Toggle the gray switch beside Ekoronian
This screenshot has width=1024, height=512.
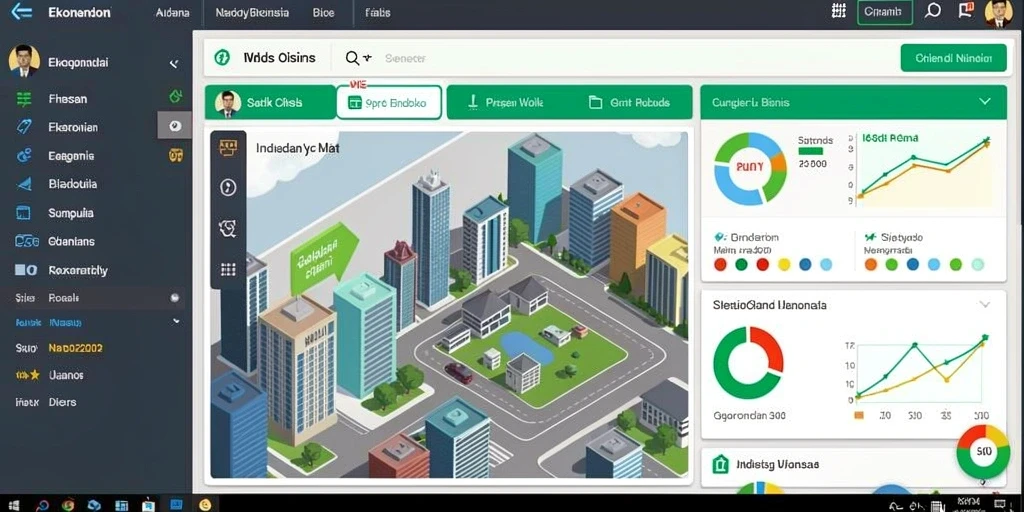coord(174,125)
